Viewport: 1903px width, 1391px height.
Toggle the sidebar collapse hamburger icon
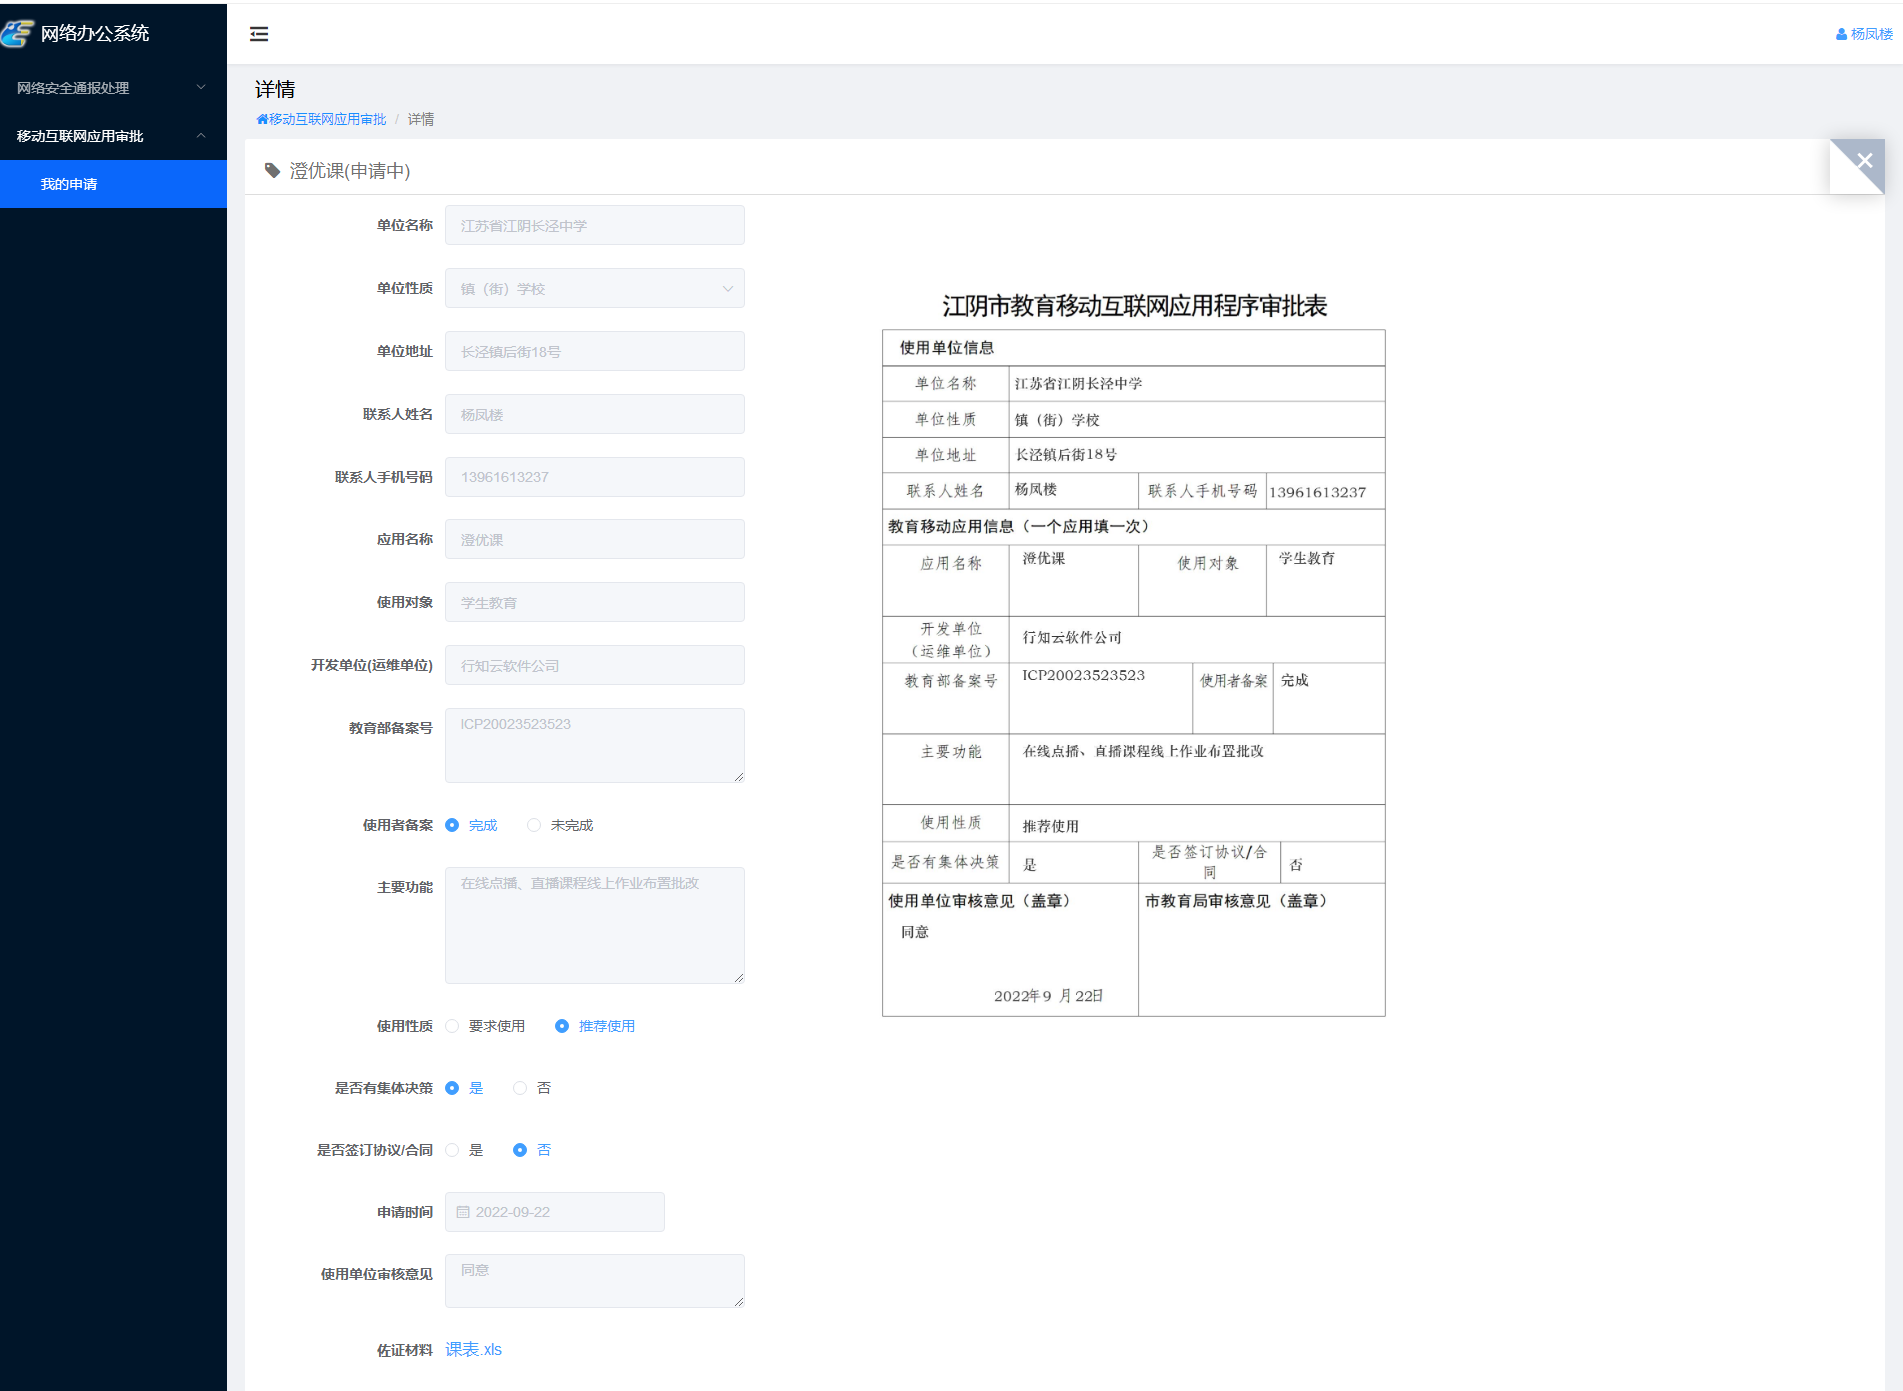(x=259, y=34)
